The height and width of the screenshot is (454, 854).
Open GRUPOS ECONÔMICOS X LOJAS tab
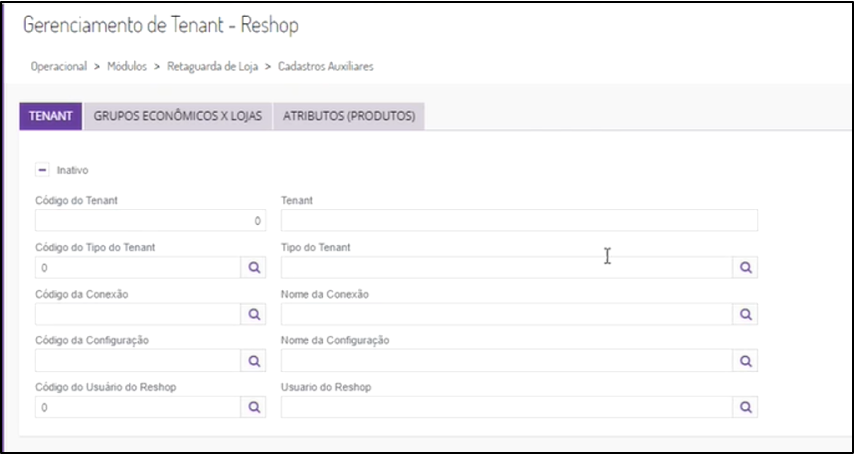click(178, 116)
